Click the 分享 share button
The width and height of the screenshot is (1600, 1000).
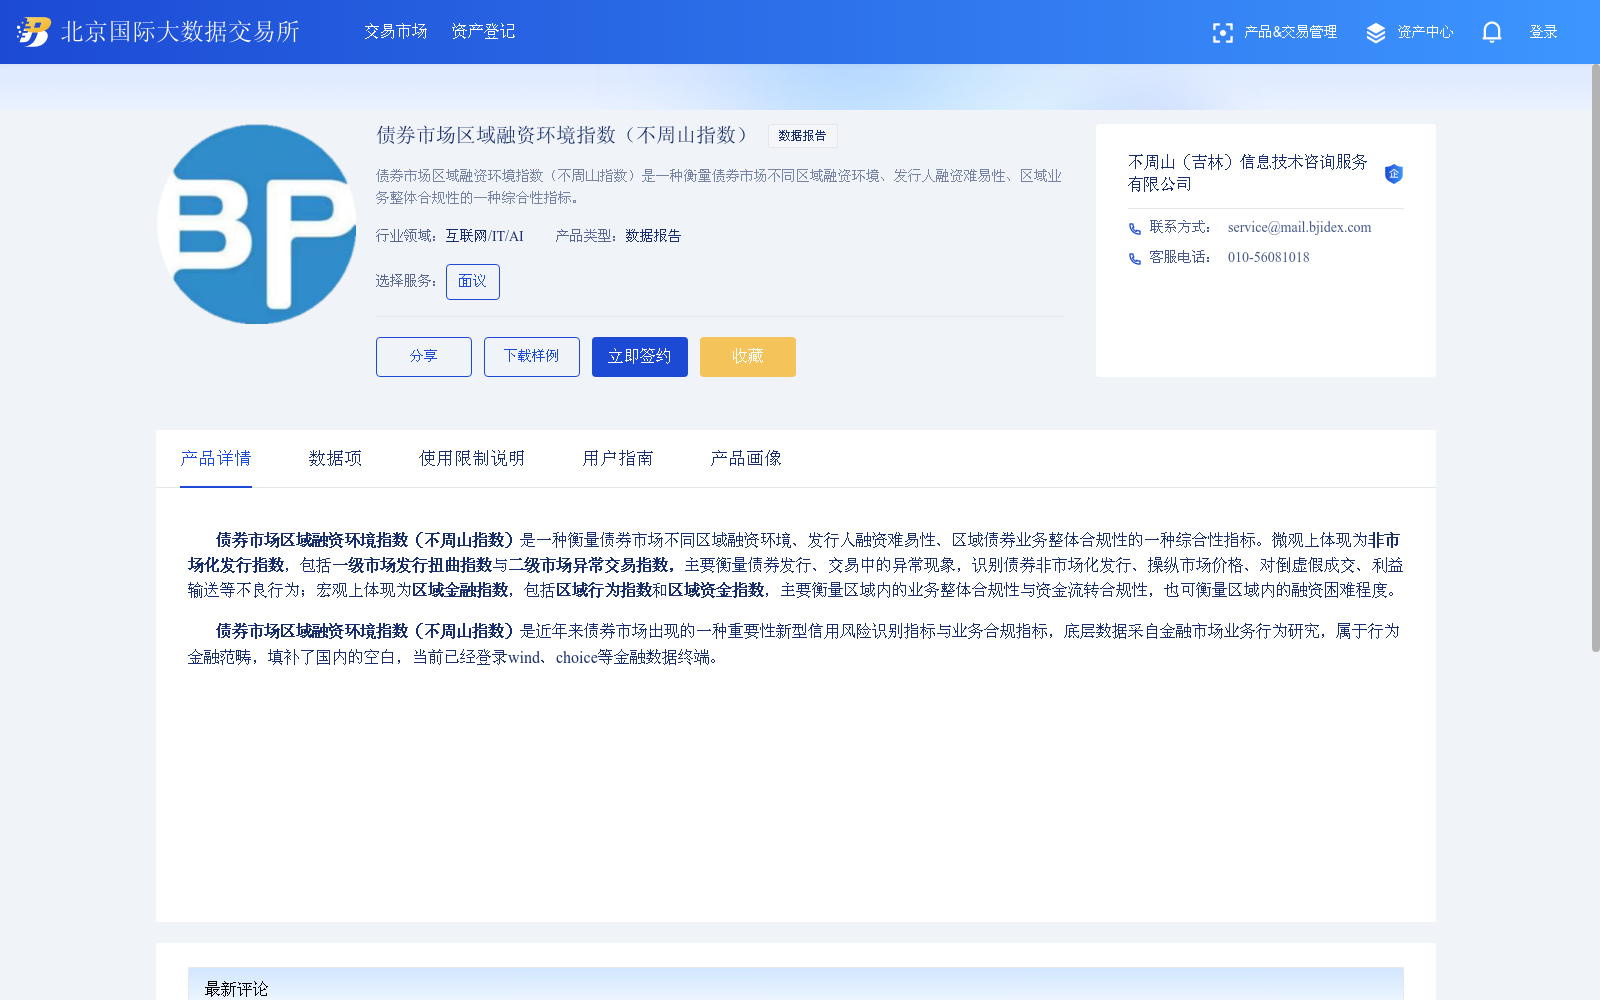(x=424, y=357)
